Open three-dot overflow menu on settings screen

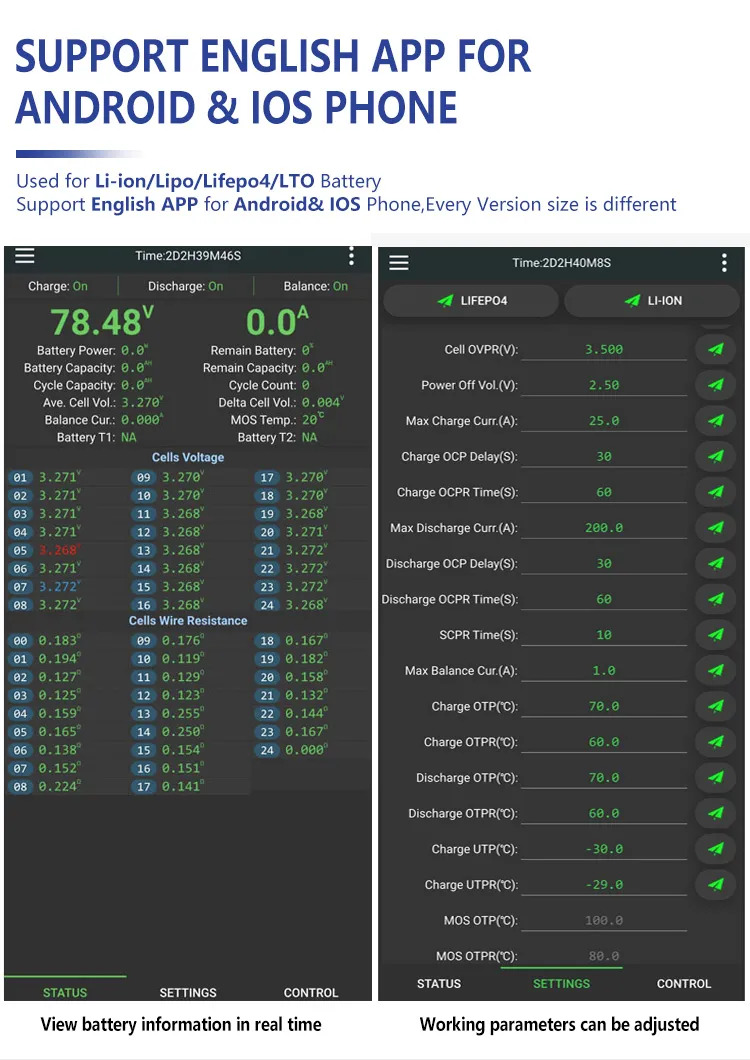724,262
